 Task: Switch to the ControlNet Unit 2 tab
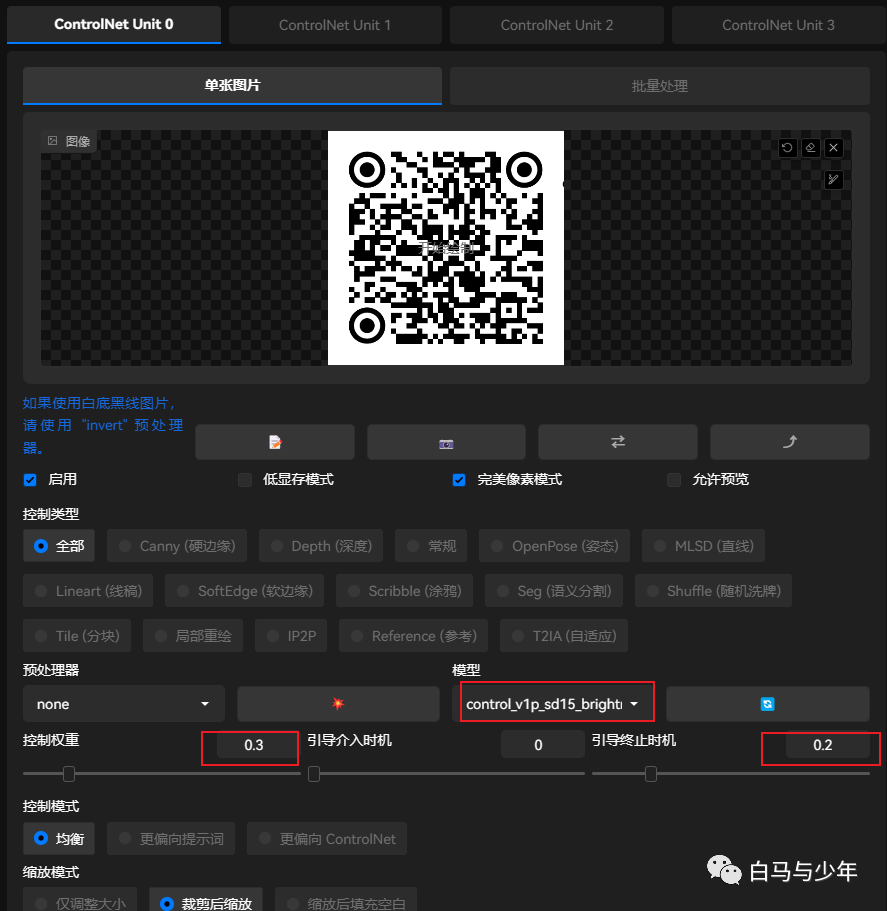point(556,25)
